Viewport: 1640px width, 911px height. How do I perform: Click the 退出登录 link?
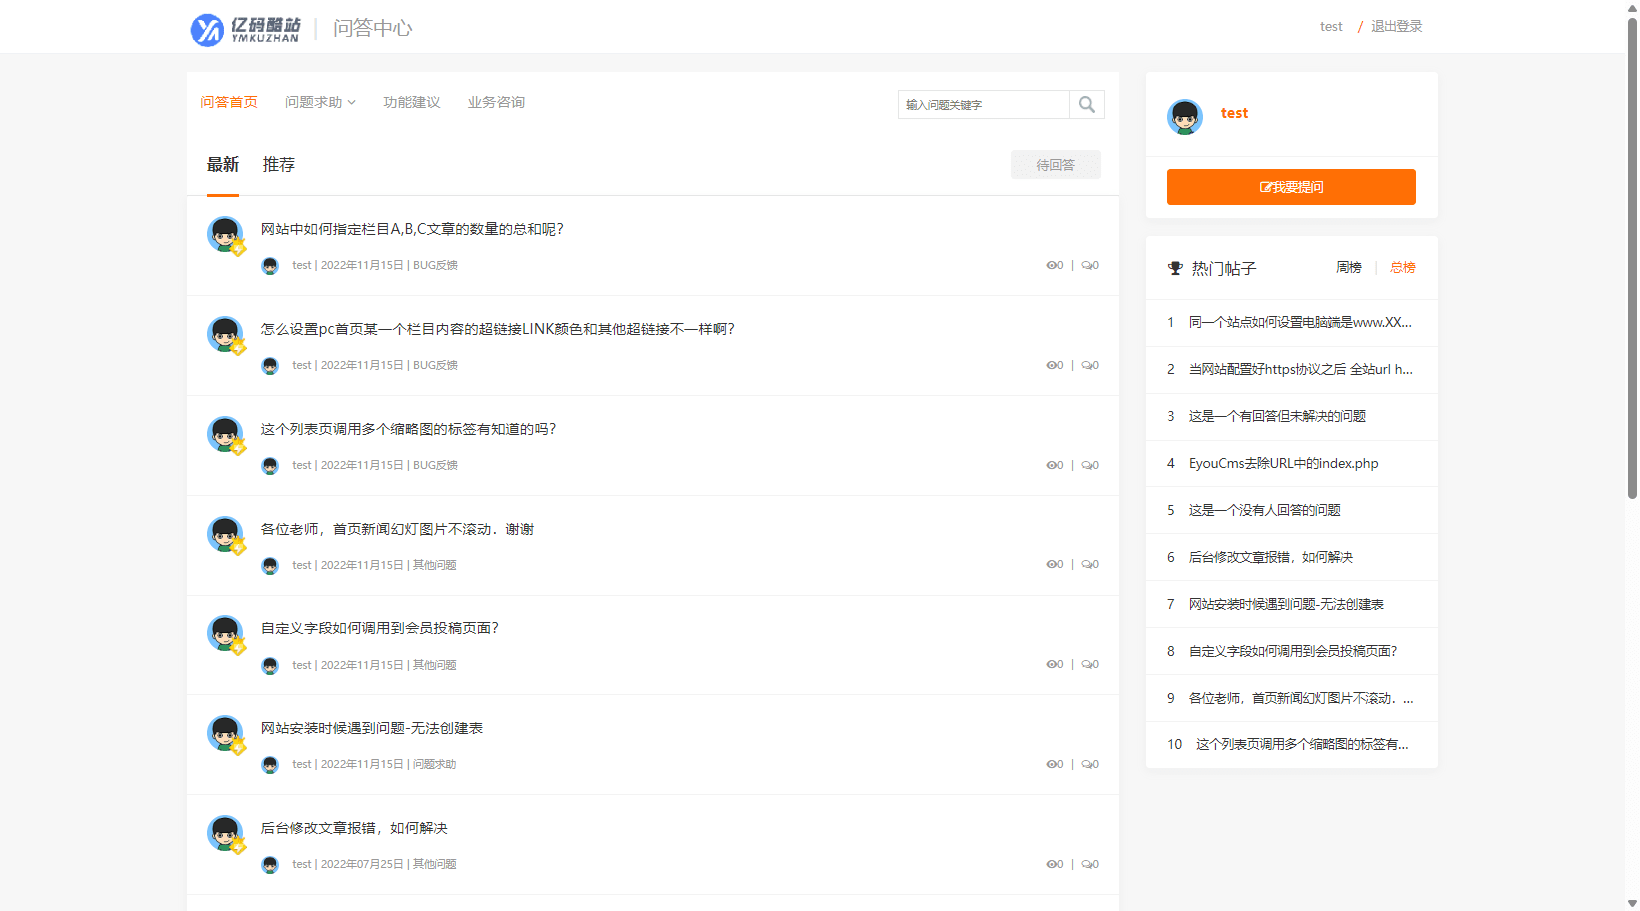click(1396, 26)
